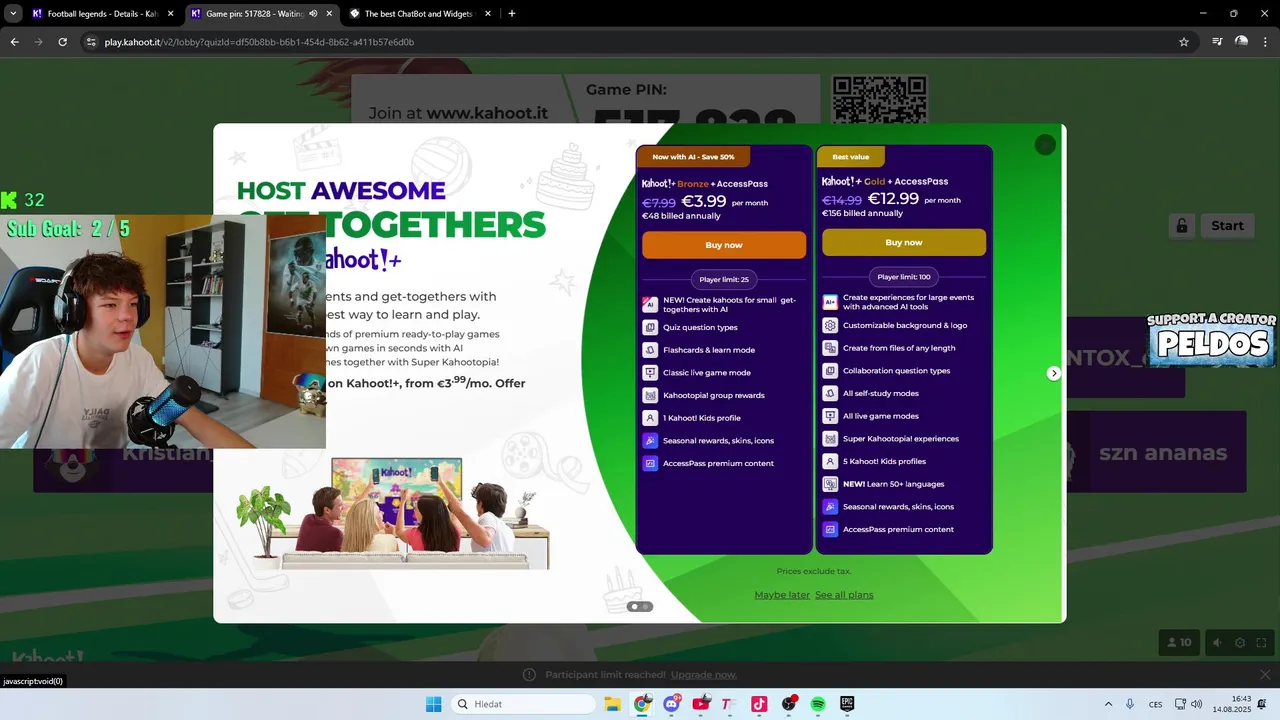Screen dimensions: 1280x720
Task: Mute audio on the Game pin tab
Action: pos(313,14)
